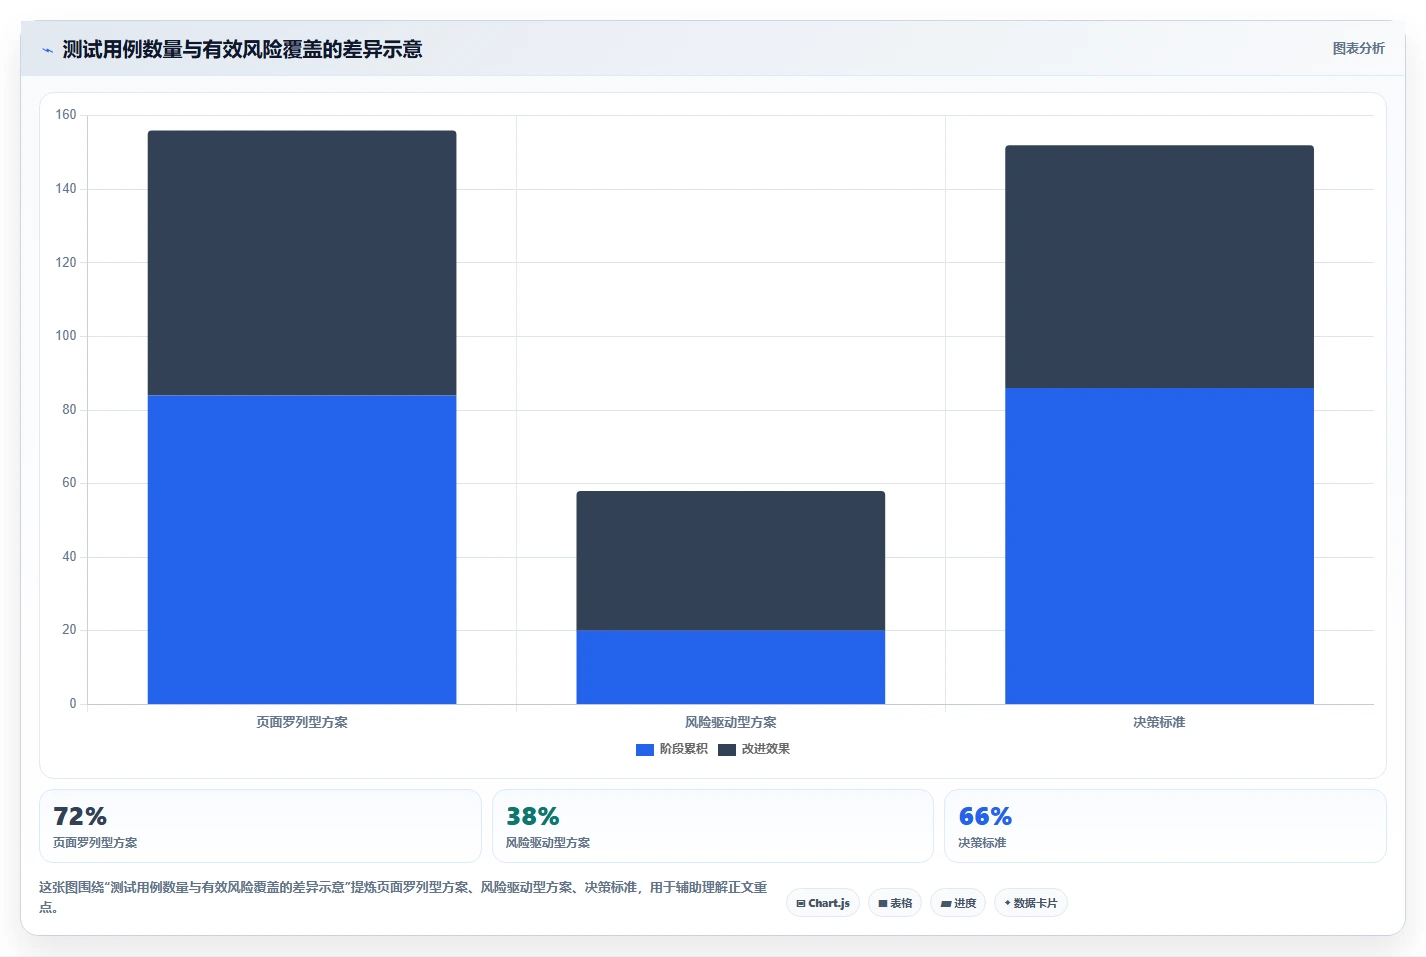Image resolution: width=1426 pixels, height=957 pixels.
Task: Click the 风险驱动型方案 caption under 38%
Action: point(548,843)
